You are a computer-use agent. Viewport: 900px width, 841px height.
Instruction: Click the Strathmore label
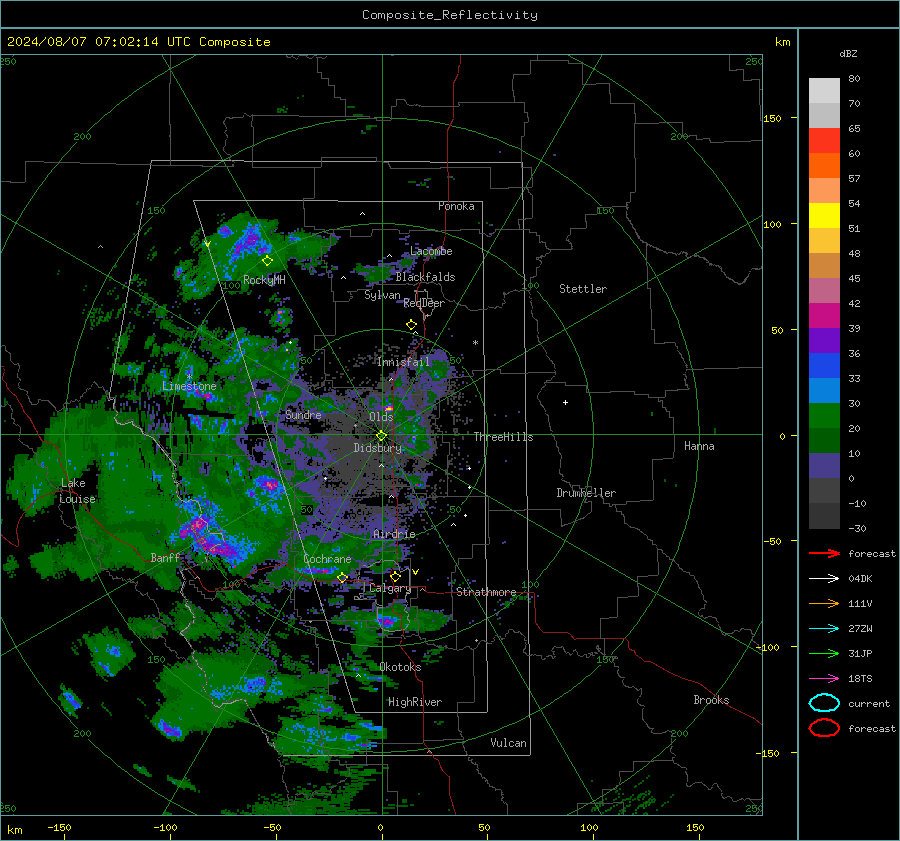click(x=486, y=592)
